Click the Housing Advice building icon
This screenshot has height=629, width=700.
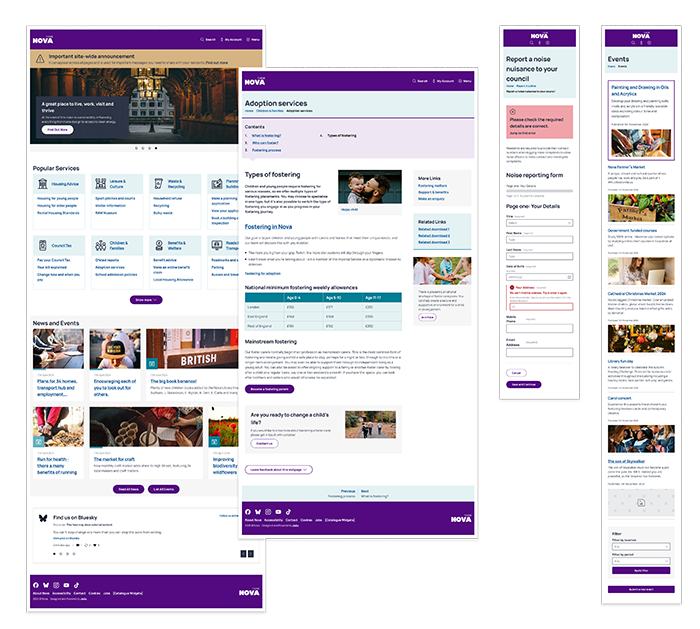(x=43, y=183)
